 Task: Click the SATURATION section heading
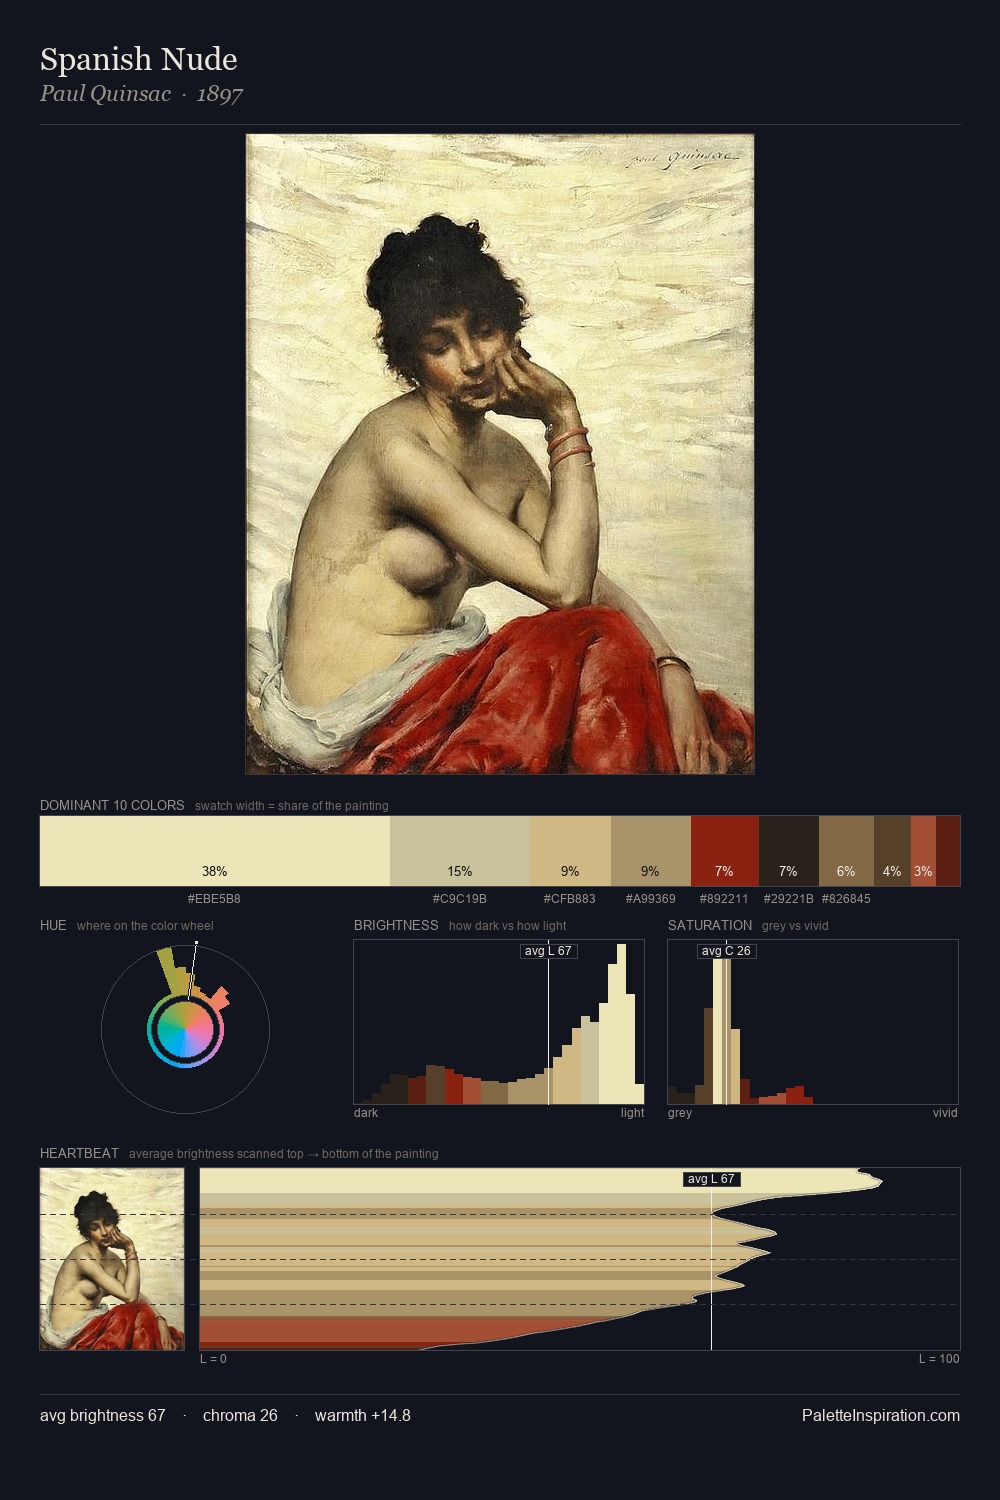(710, 925)
